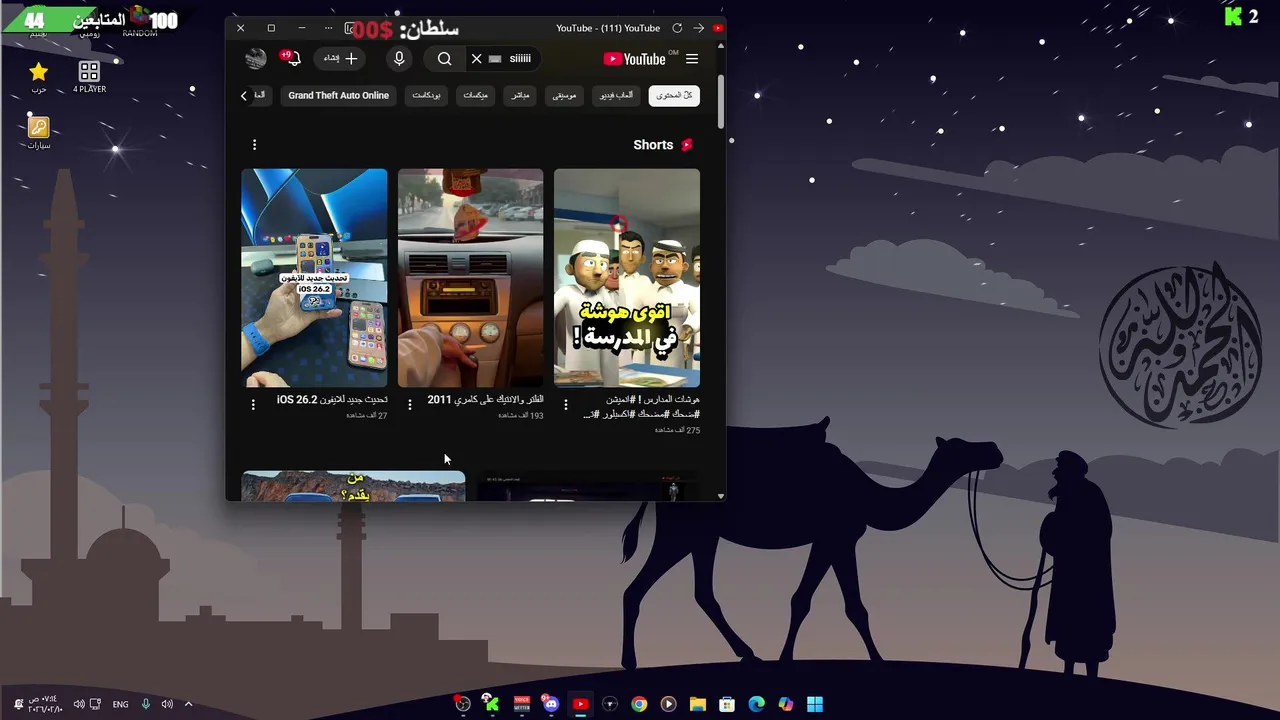Open the account avatar menu
Screen dimensions: 1280x720
[x=256, y=59]
